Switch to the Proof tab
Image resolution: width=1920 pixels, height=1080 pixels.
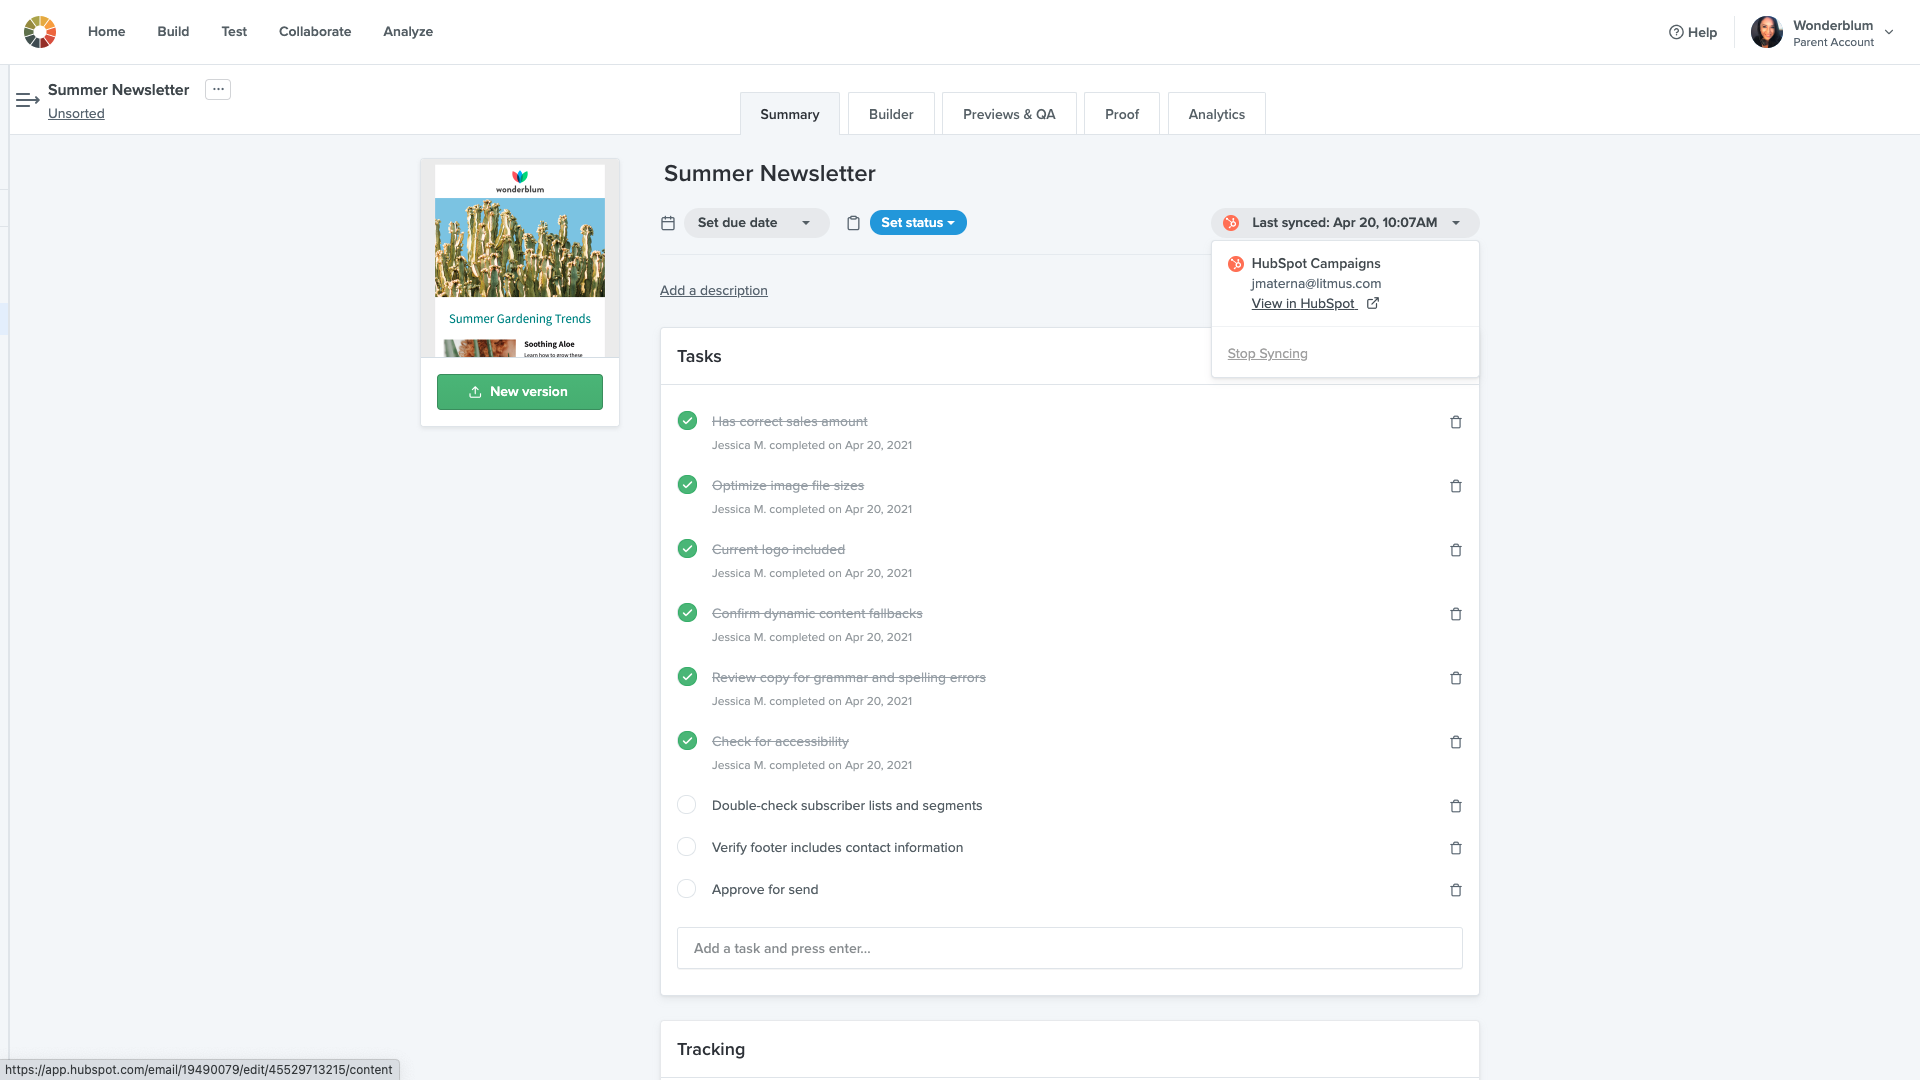coord(1122,114)
